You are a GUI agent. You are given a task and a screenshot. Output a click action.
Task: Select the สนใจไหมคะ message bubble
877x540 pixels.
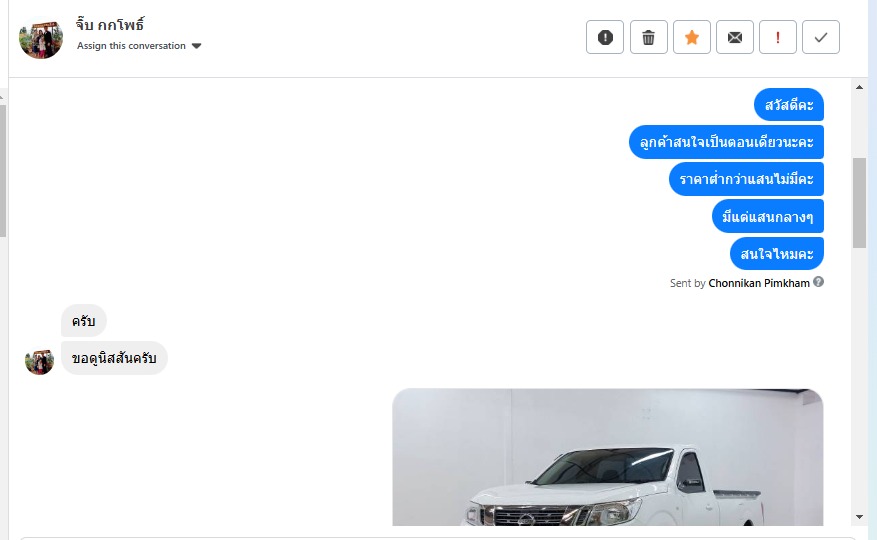(x=777, y=253)
